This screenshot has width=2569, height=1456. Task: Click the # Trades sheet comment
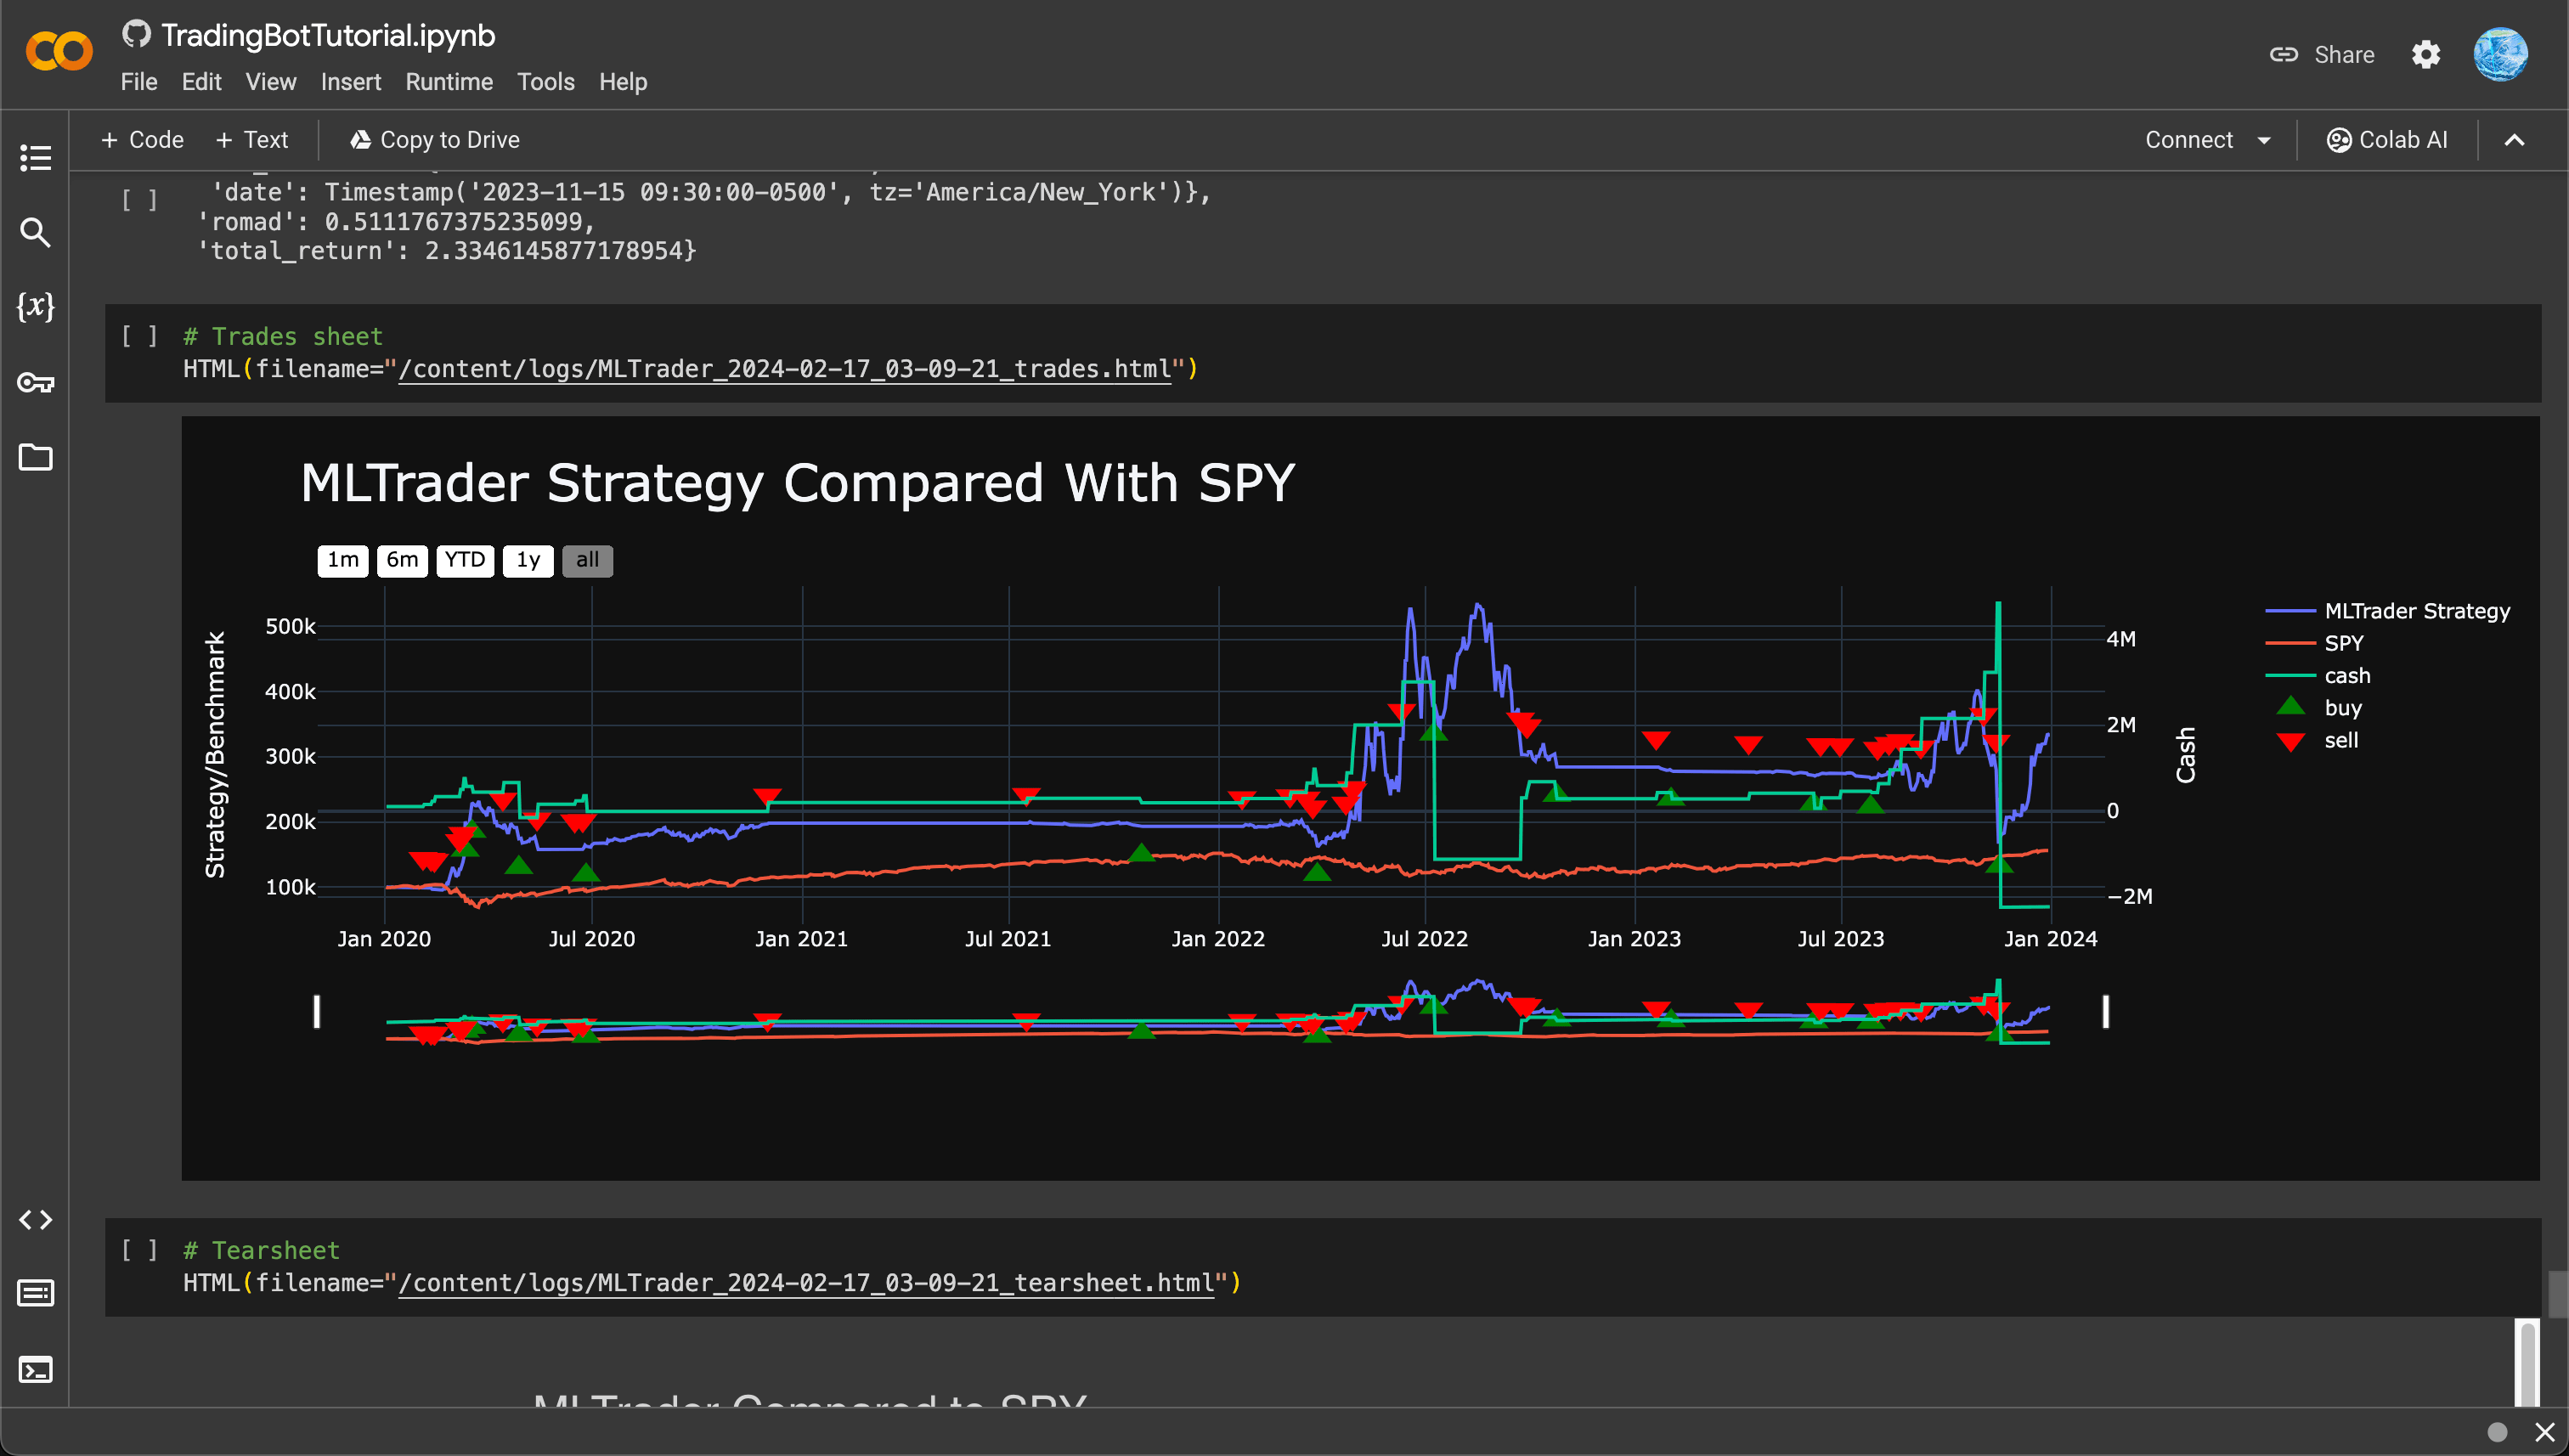pyautogui.click(x=283, y=337)
